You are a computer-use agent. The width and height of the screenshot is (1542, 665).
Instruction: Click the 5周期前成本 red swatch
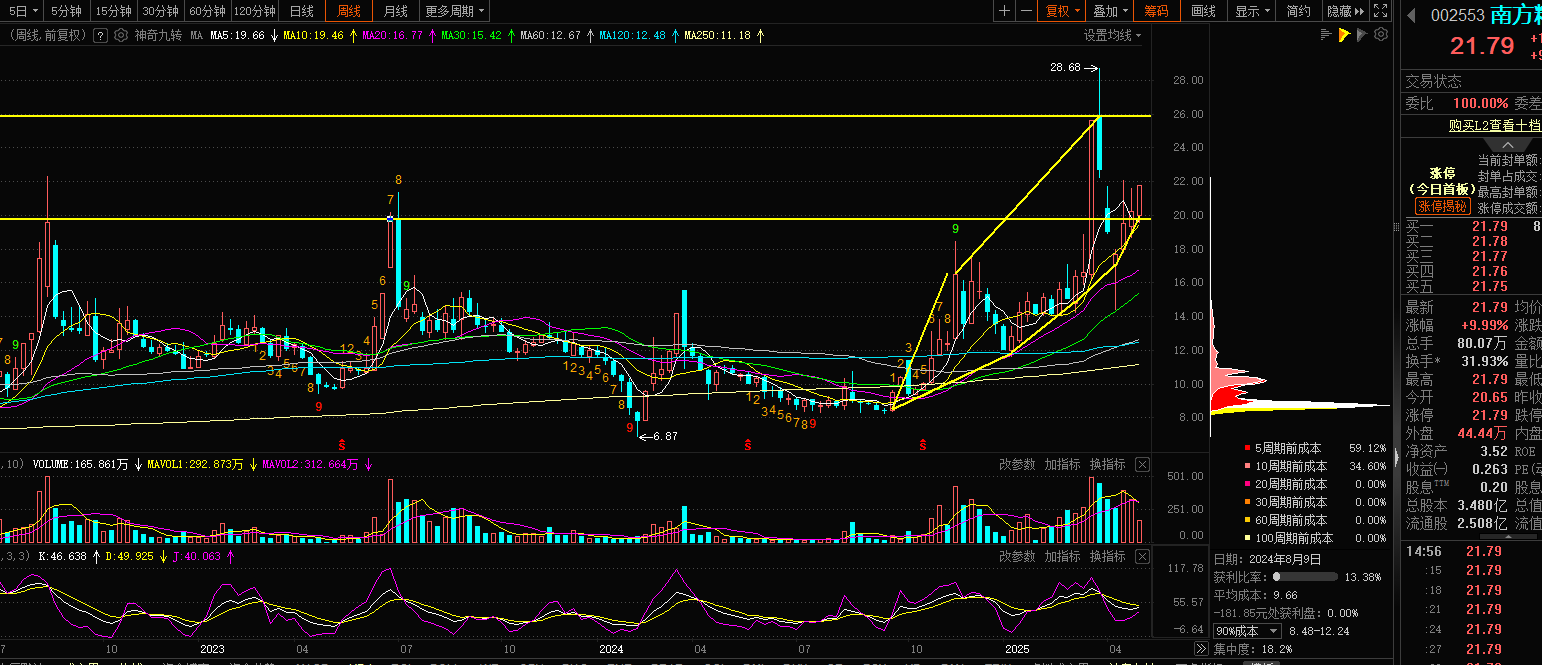point(1247,448)
